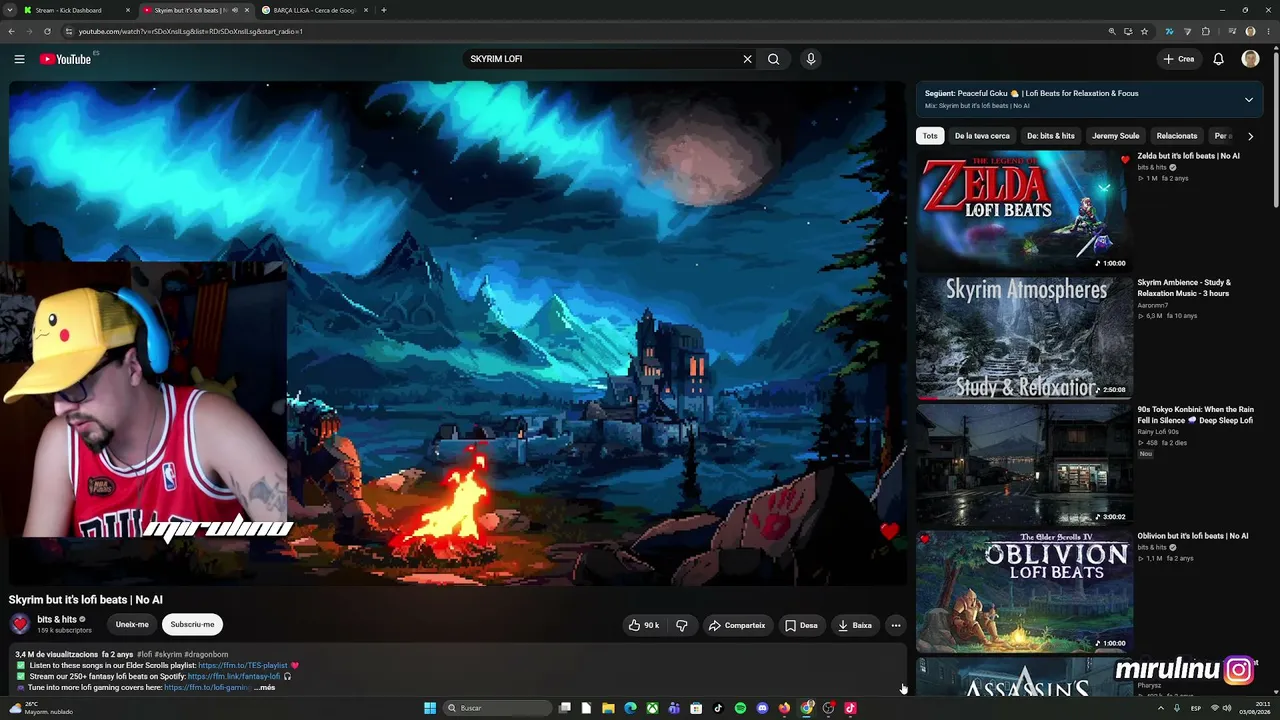The width and height of the screenshot is (1280, 720).
Task: Click the Uneix-me join button
Action: 132,624
